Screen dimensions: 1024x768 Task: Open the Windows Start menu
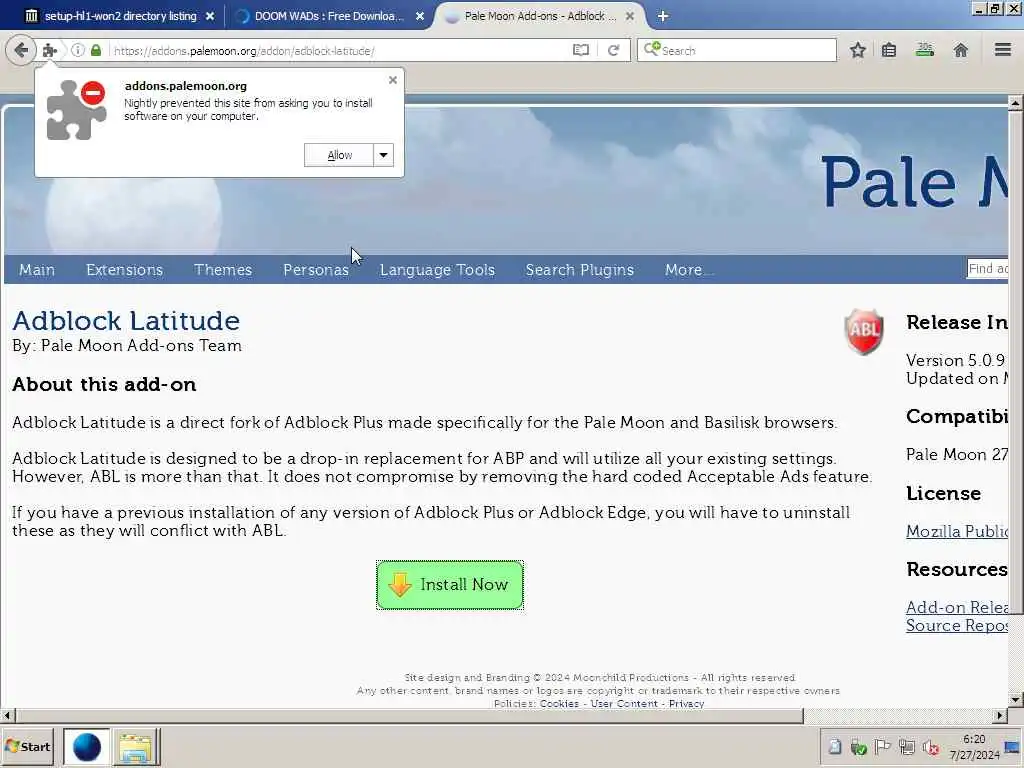pyautogui.click(x=28, y=746)
